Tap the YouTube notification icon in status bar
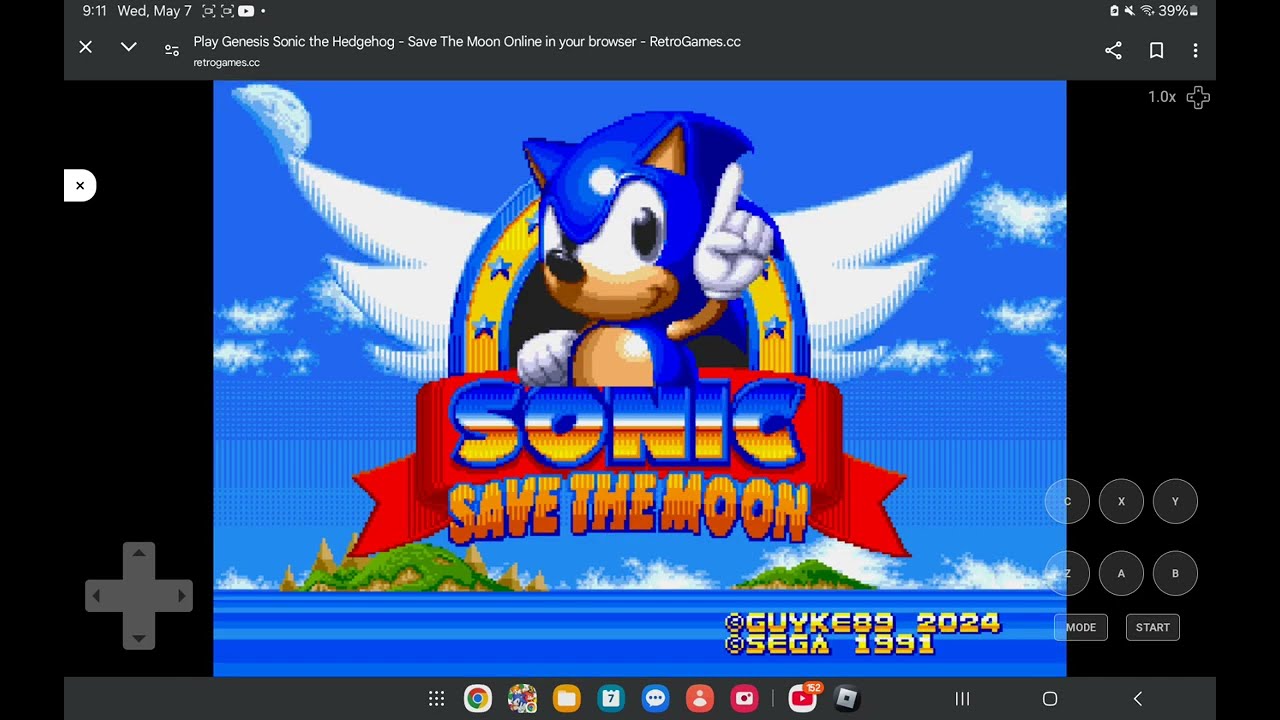 tap(246, 11)
